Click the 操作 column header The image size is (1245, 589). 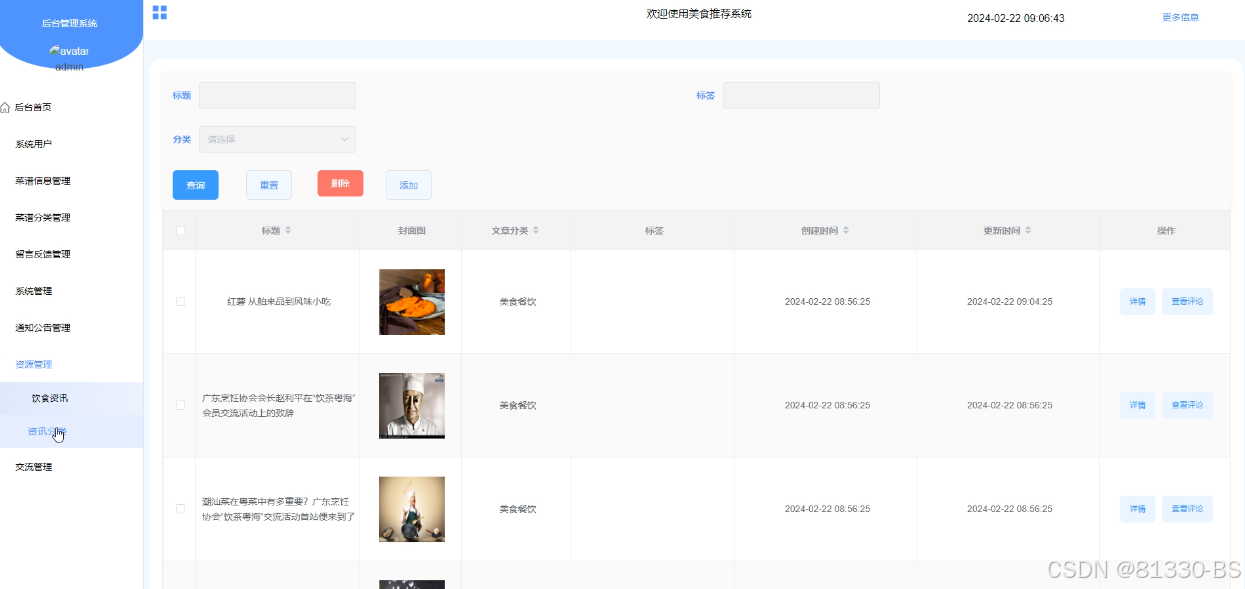[x=1166, y=230]
